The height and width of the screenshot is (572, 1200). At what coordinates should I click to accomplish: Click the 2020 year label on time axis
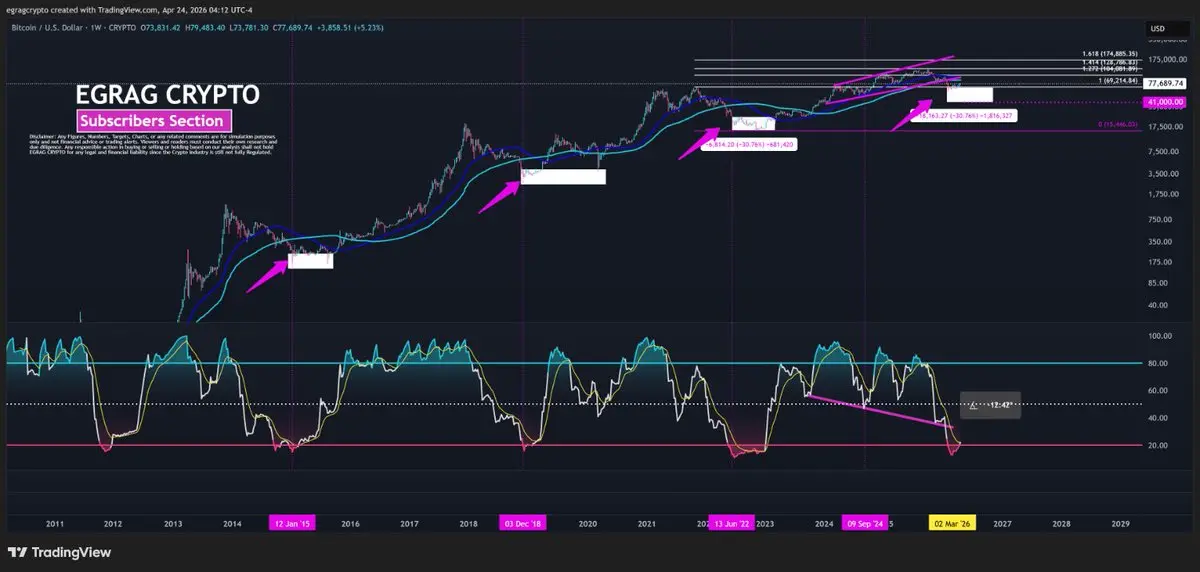click(x=587, y=523)
